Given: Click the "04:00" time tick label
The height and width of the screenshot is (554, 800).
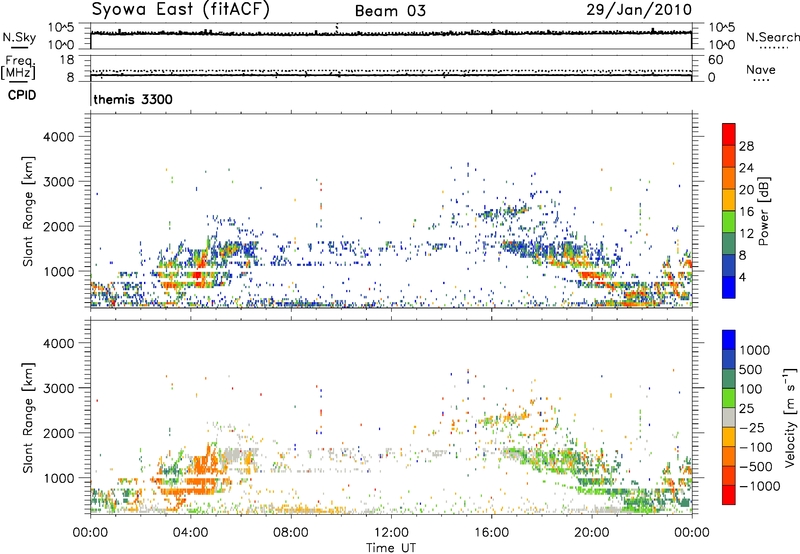Looking at the screenshot, I should (190, 533).
